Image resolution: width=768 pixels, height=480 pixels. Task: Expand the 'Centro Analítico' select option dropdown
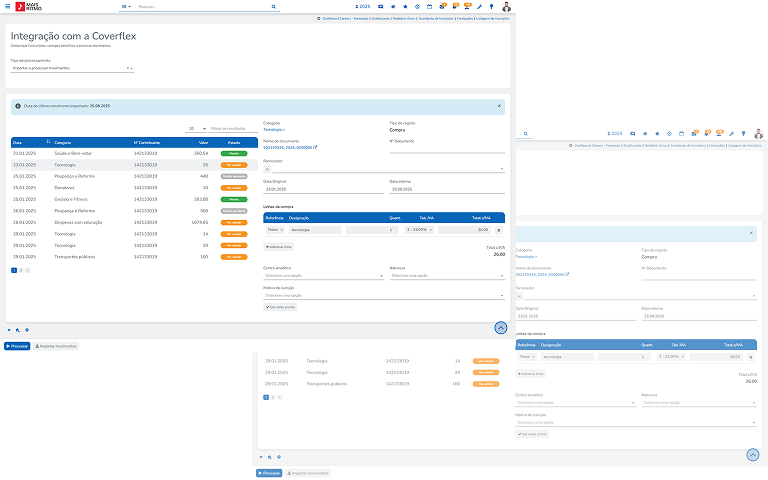323,275
